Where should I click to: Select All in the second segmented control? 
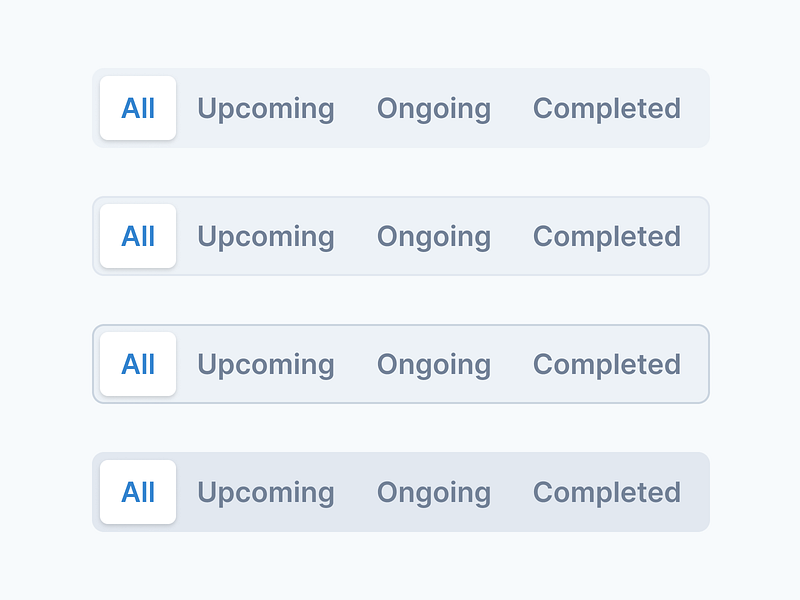pos(138,236)
